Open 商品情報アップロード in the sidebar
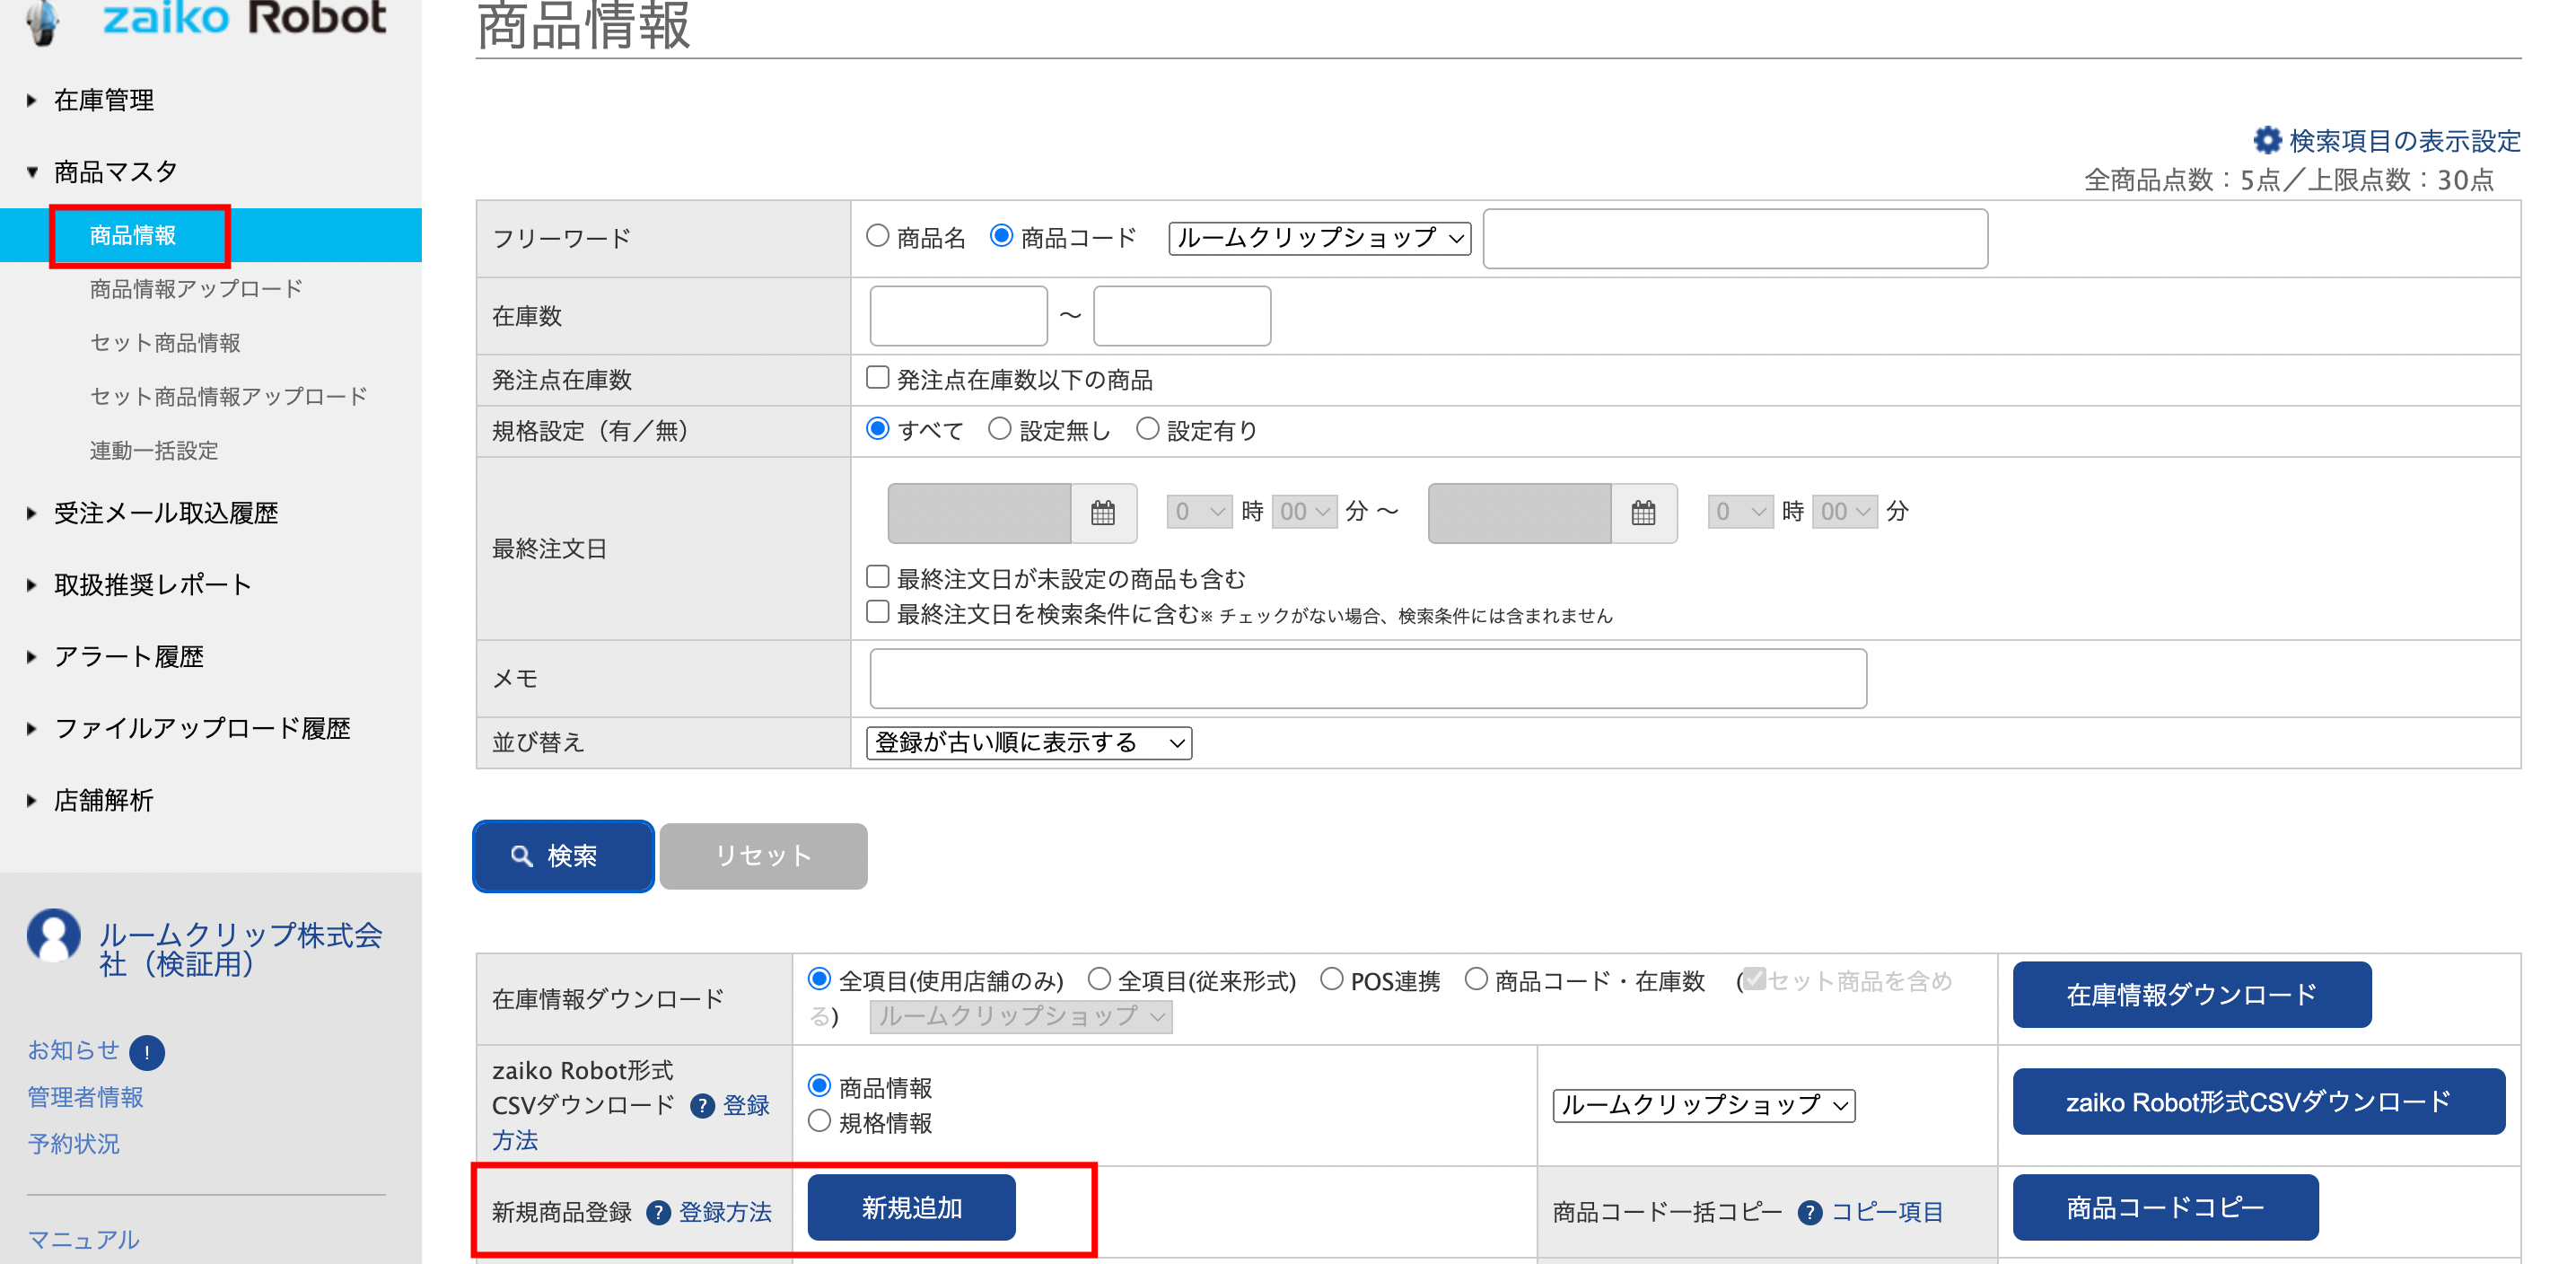2576x1264 pixels. (x=196, y=289)
